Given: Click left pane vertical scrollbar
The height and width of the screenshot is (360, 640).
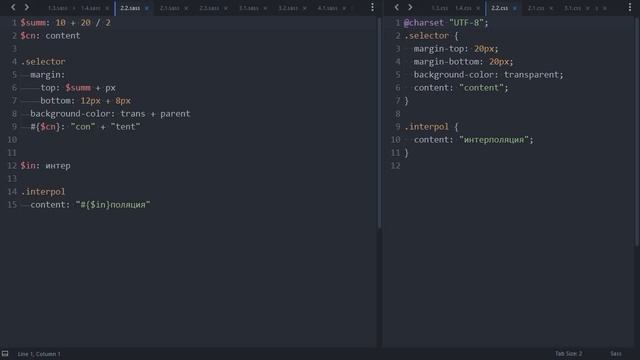Looking at the screenshot, I should coord(379,122).
